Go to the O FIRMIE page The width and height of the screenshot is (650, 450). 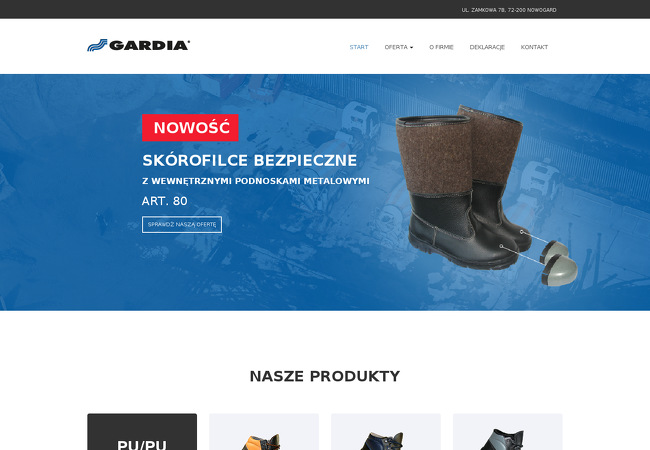coord(441,47)
